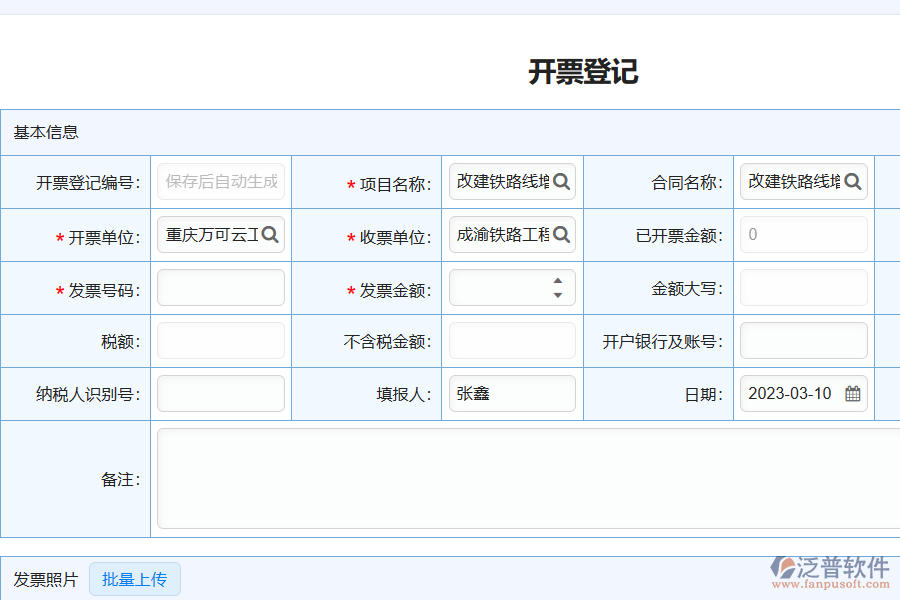Select the 填报人 field showing 张鑫

(x=512, y=393)
